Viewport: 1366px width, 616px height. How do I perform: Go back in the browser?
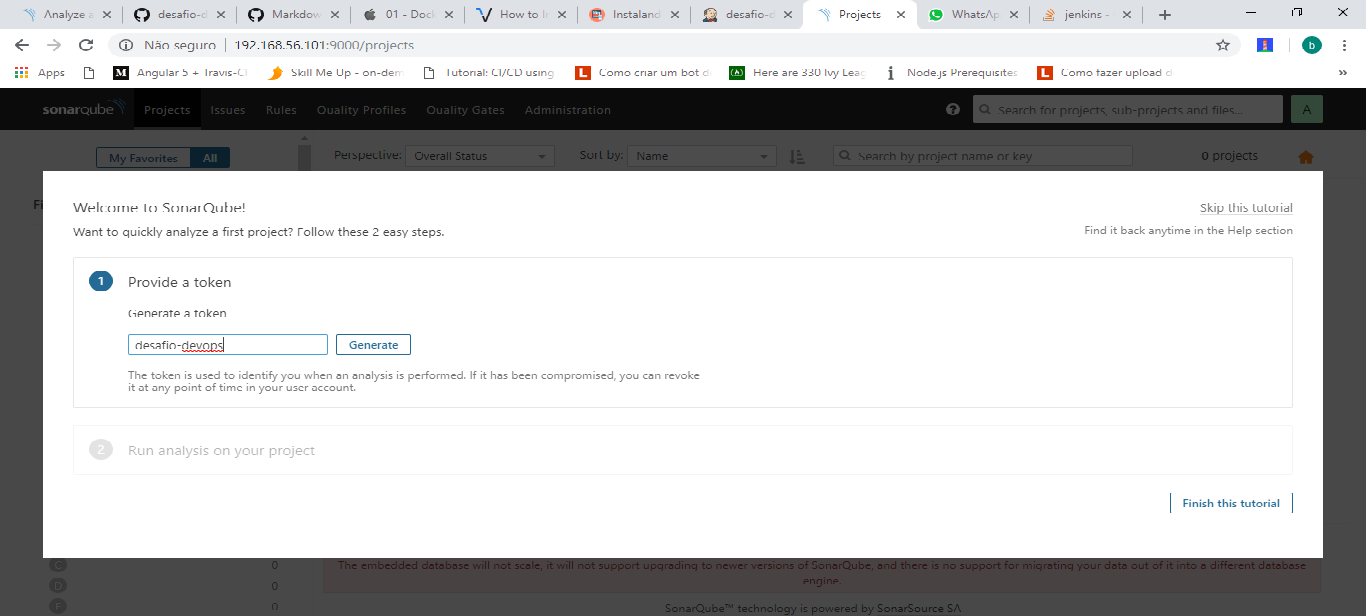22,45
